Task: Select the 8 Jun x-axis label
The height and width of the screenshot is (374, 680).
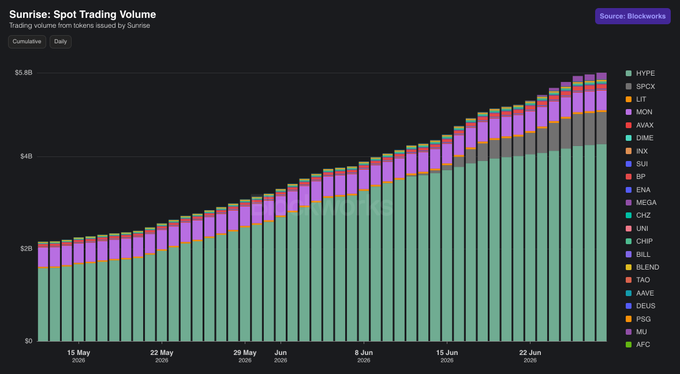Action: (364, 356)
